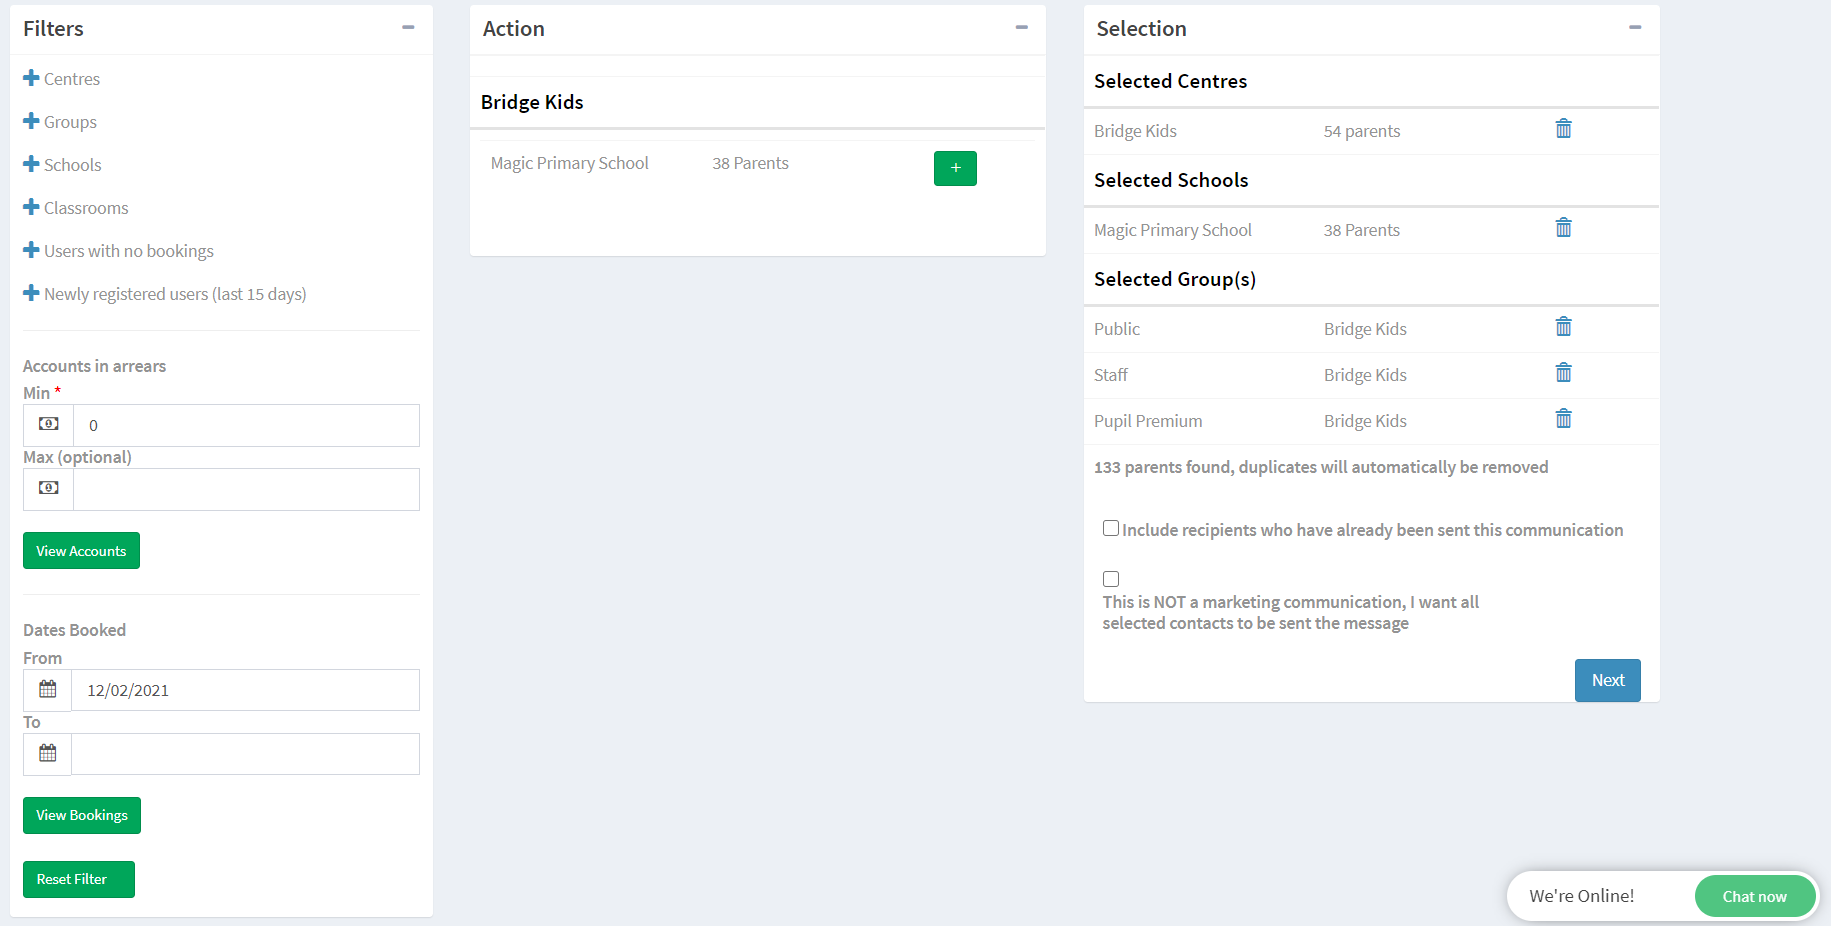
Task: Open the Chat now widget
Action: (1754, 896)
